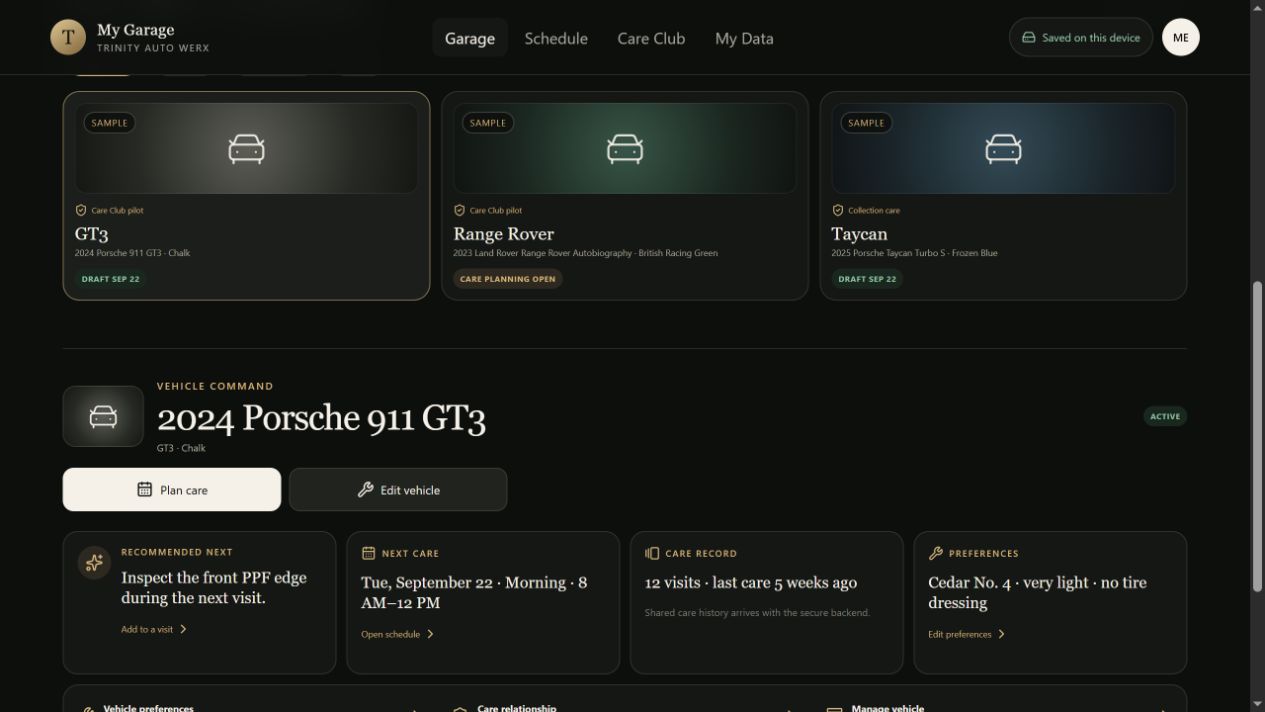
Task: Click the page scrollbar up arrow
Action: click(x=1258, y=7)
